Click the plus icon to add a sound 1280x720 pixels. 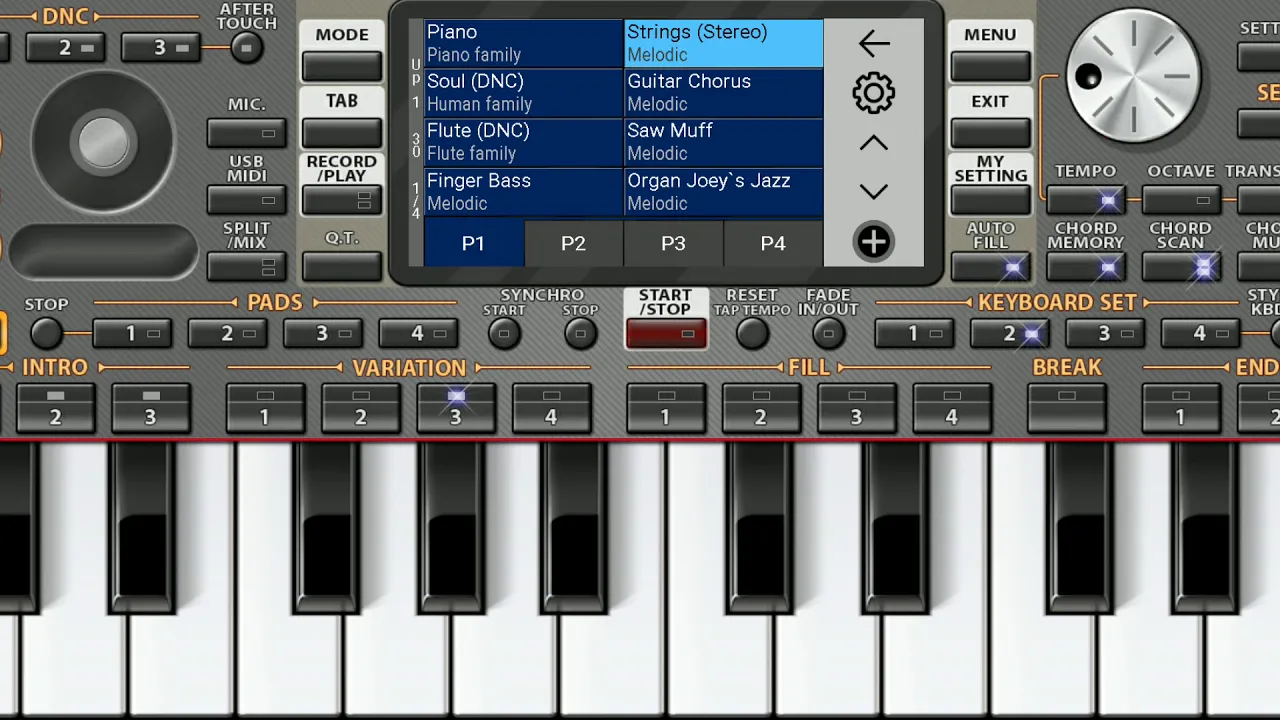click(873, 242)
